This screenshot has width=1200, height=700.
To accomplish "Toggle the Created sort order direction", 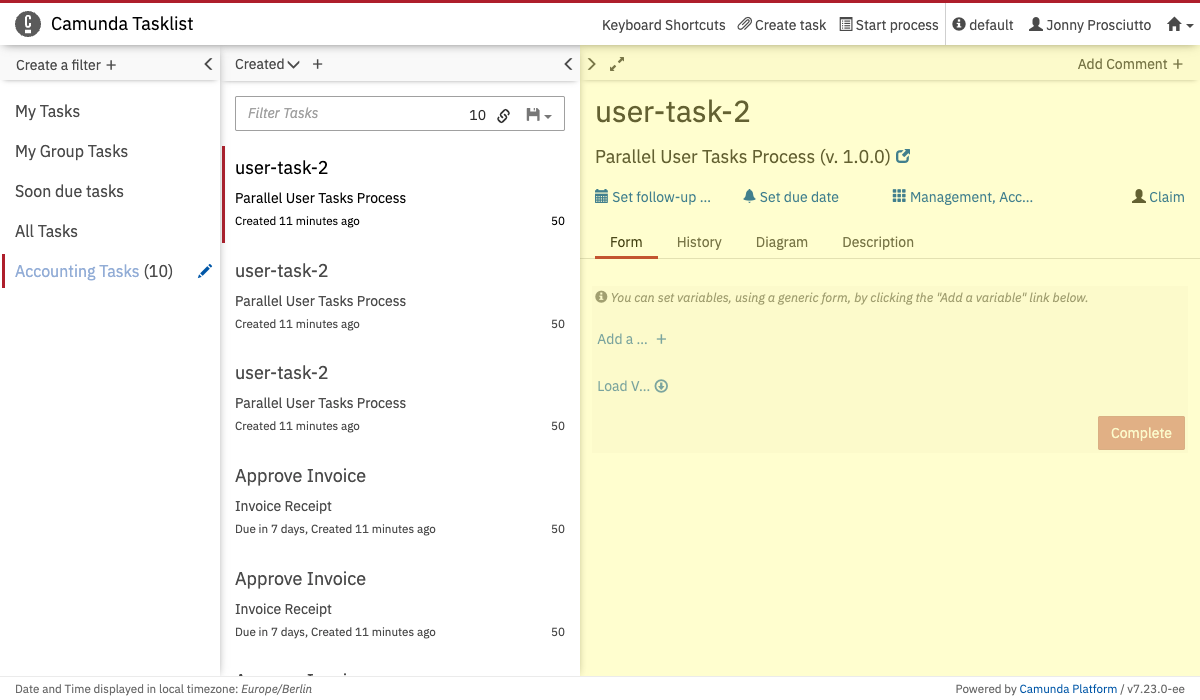I will coord(293,64).
